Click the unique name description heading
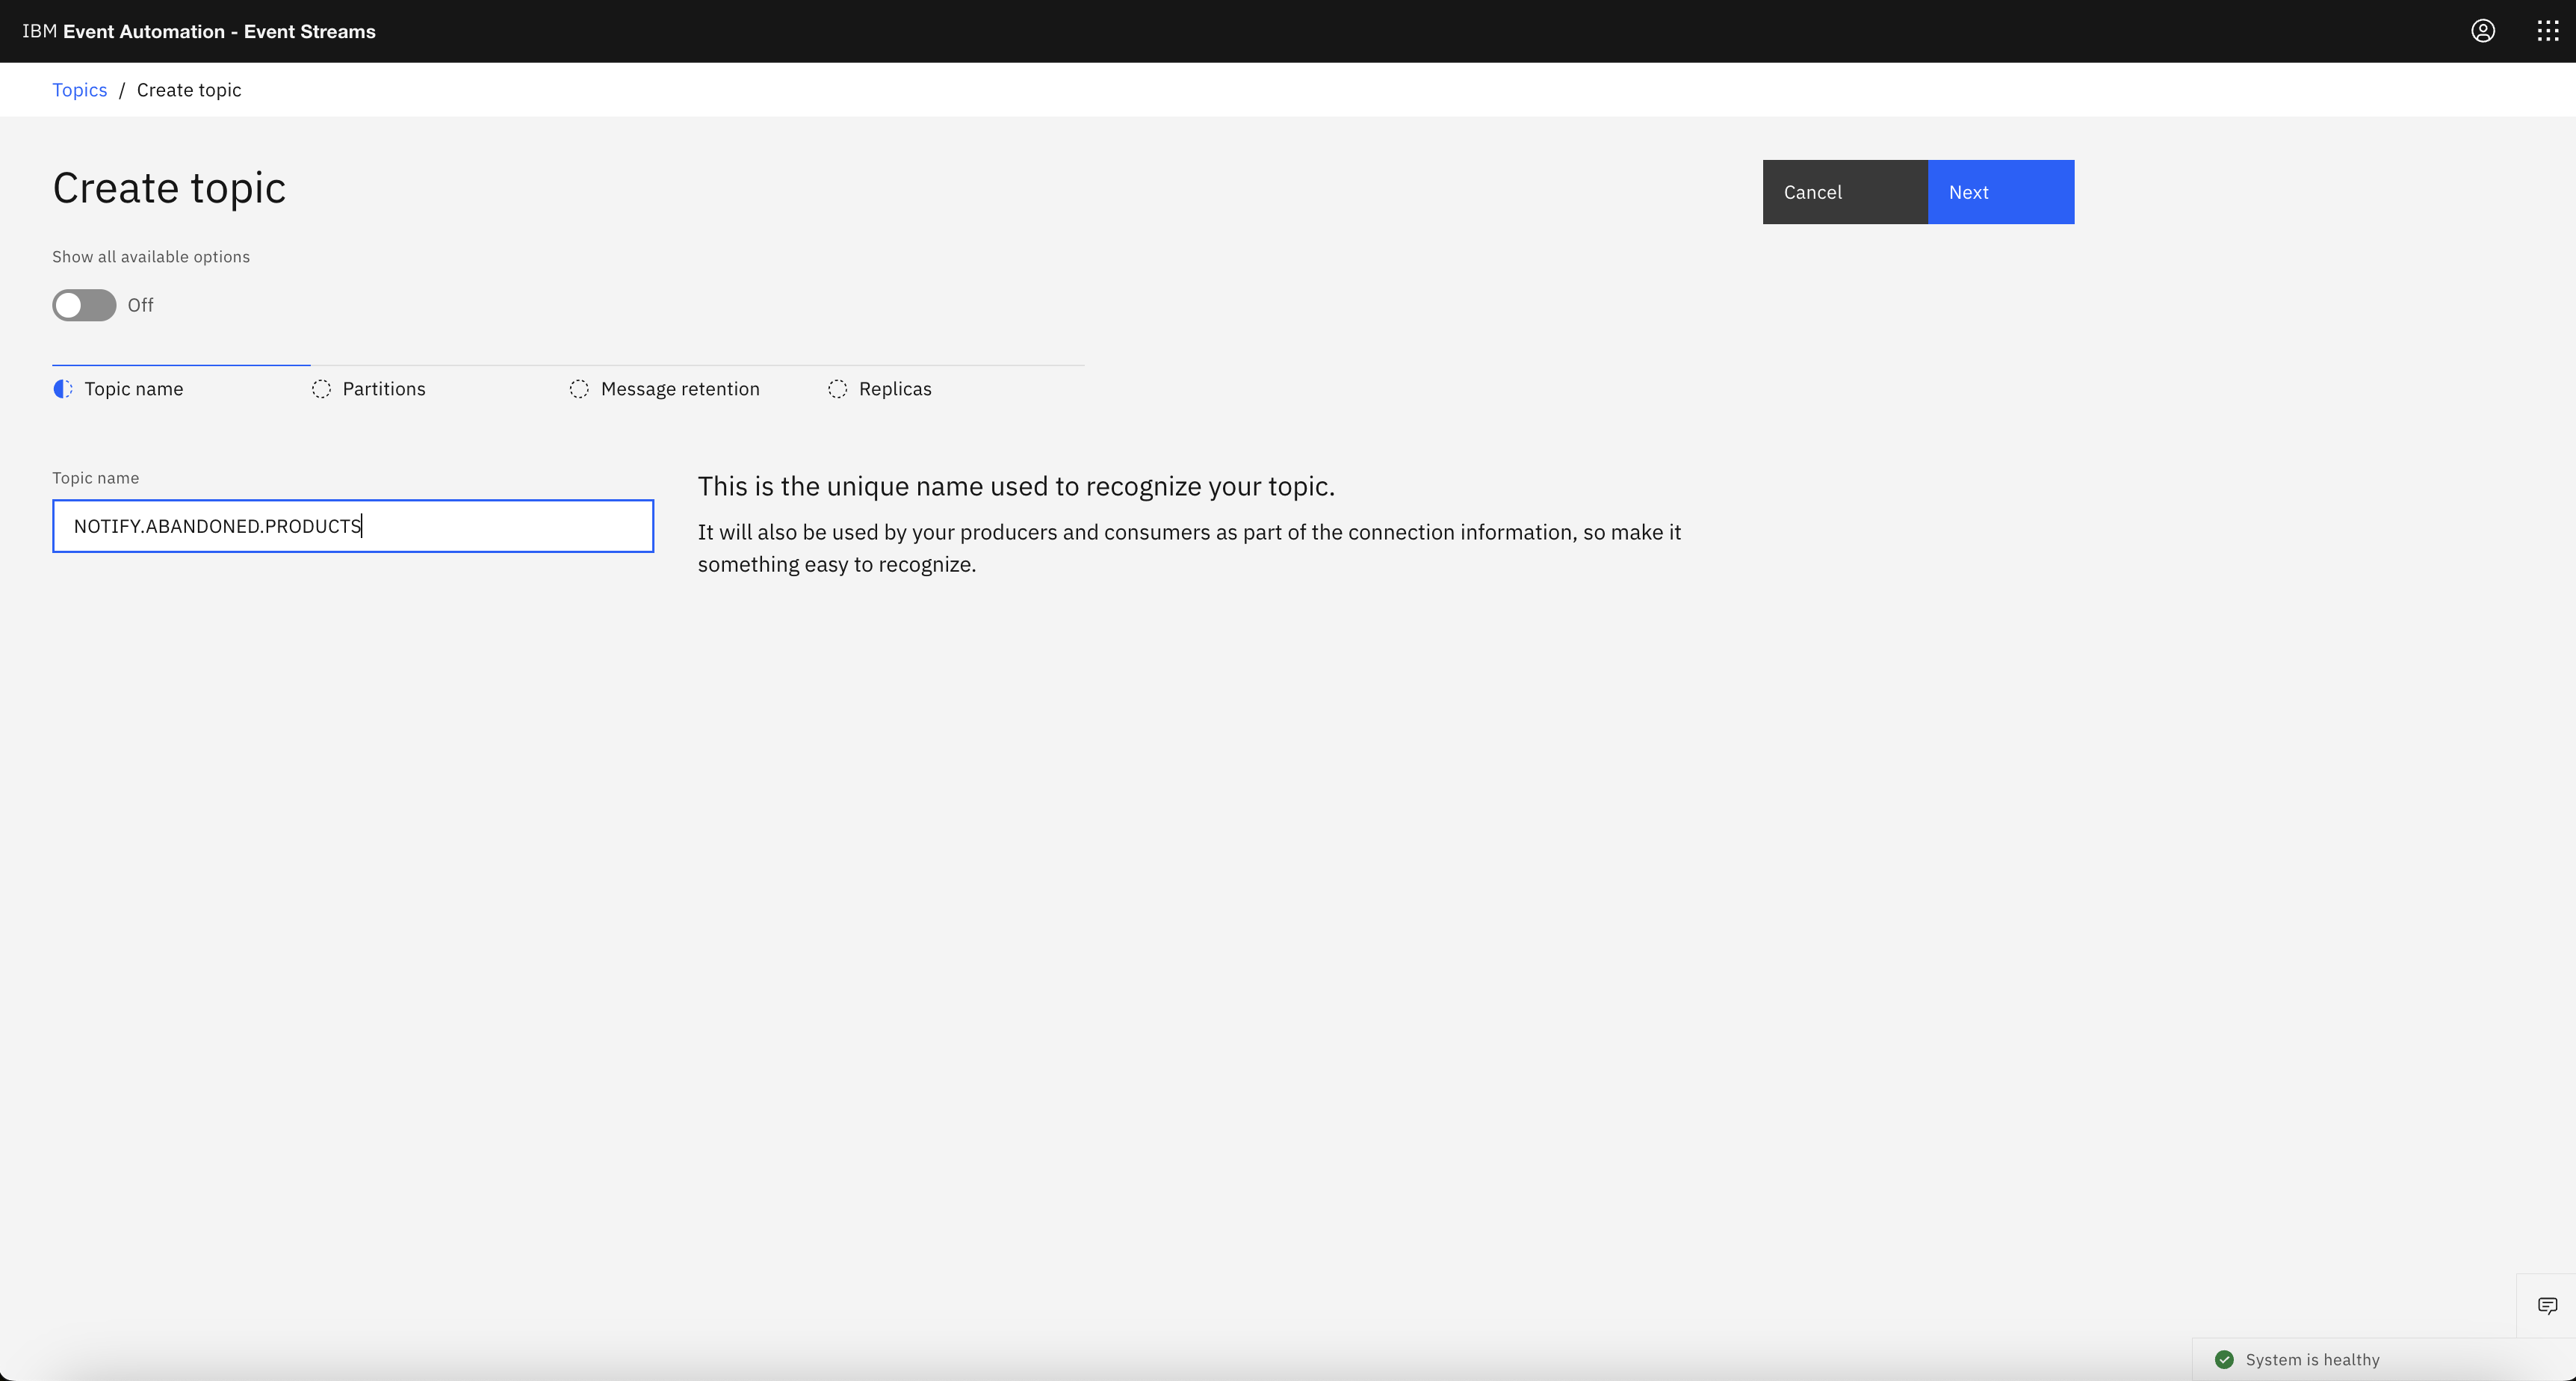The width and height of the screenshot is (2576, 1381). [x=1016, y=486]
